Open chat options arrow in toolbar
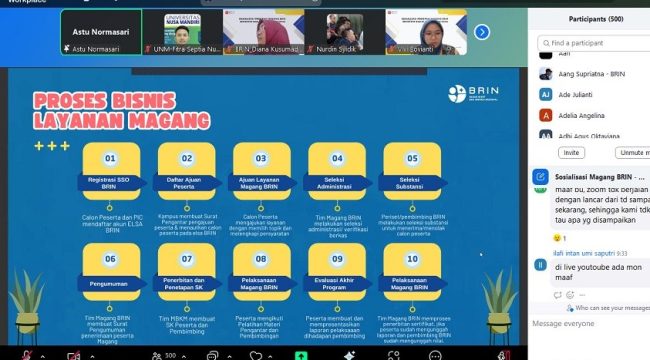Screen dimensions: 650x360 click(x=229, y=356)
